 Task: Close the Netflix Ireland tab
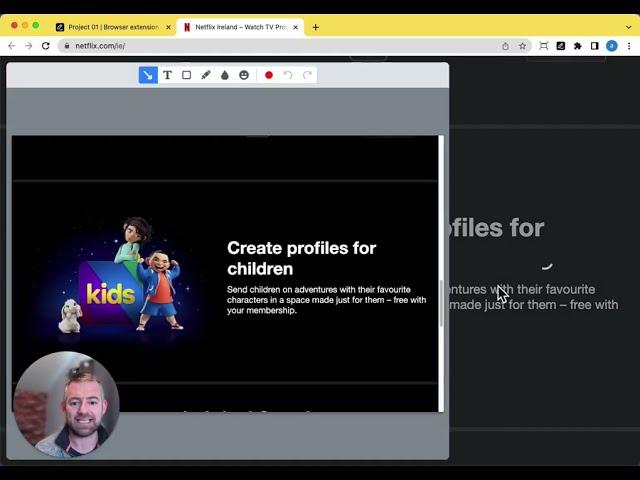(296, 27)
